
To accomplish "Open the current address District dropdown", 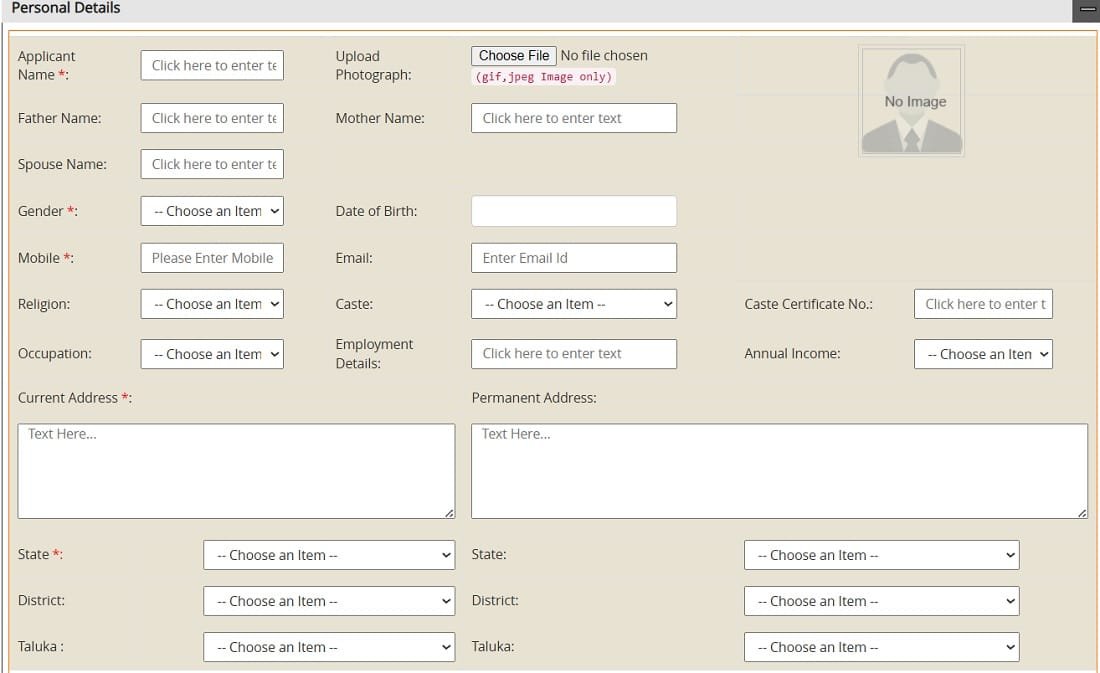I will 329,601.
